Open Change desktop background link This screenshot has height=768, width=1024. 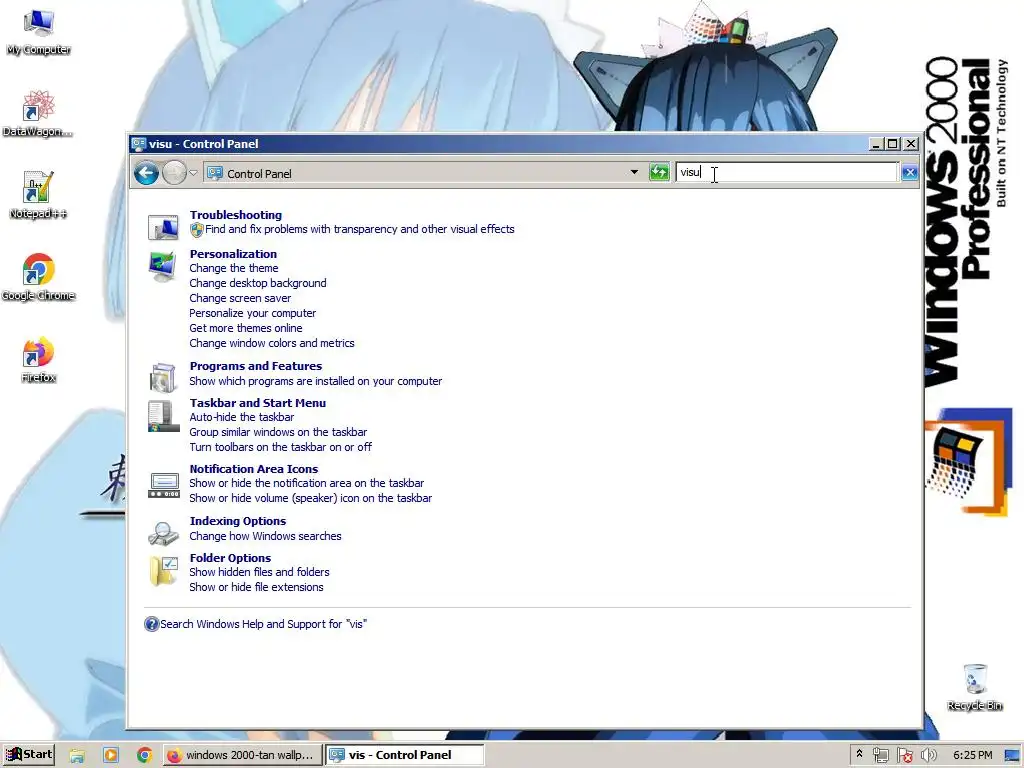[258, 283]
